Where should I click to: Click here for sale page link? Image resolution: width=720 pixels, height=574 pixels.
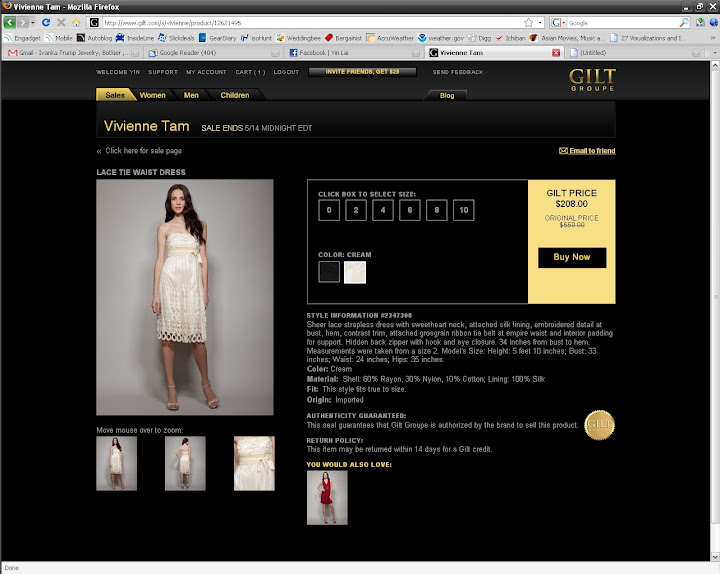point(139,151)
